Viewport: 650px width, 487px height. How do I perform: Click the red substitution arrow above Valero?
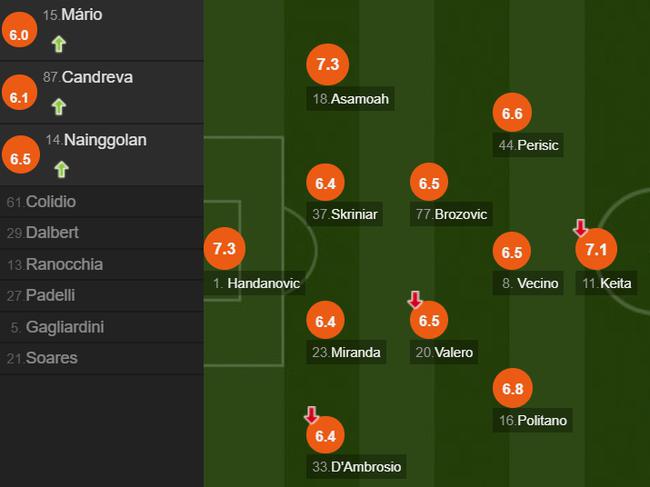coord(415,299)
